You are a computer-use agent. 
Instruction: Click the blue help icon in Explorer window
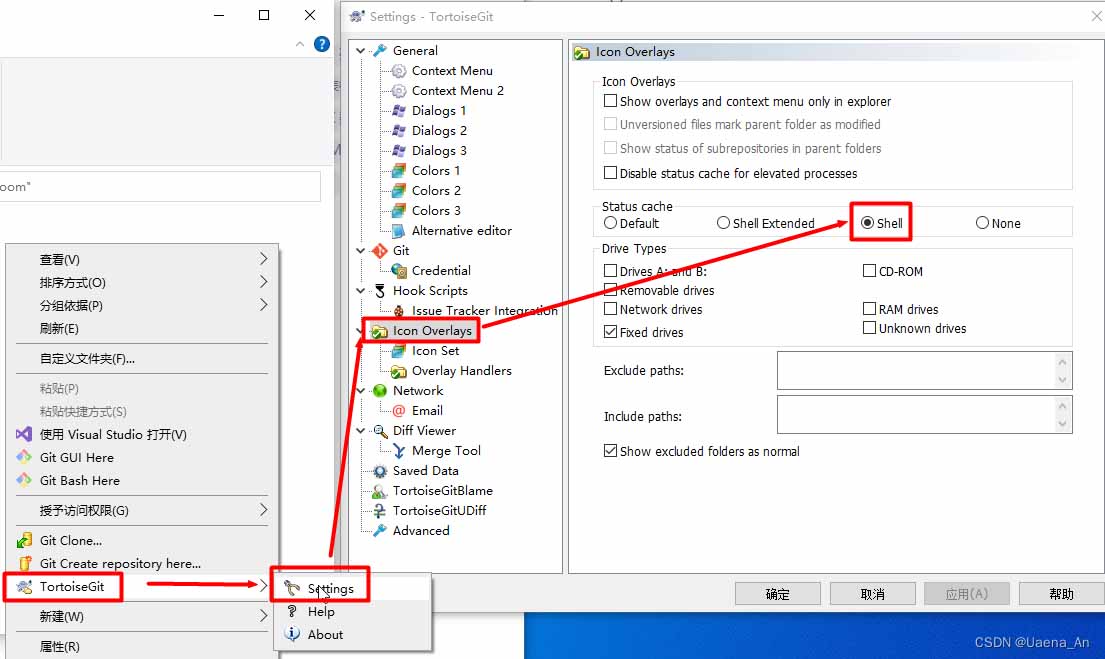coord(322,44)
